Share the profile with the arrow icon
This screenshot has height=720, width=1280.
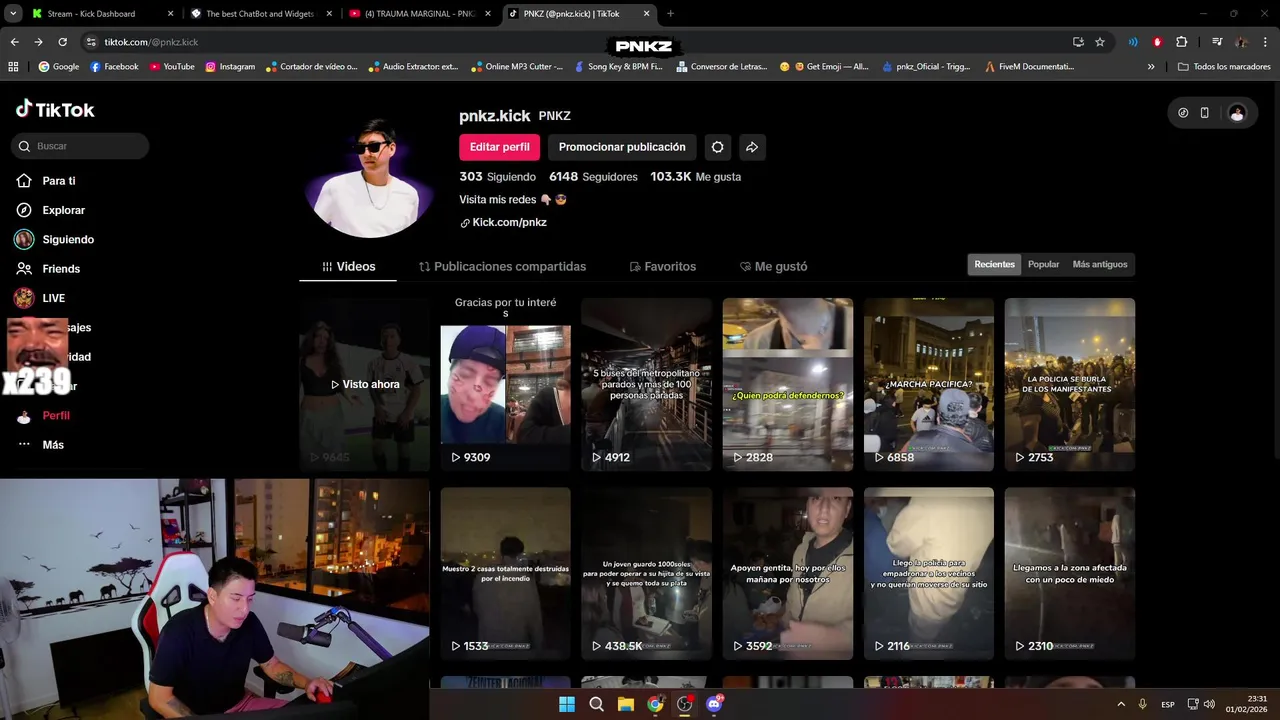click(x=752, y=147)
